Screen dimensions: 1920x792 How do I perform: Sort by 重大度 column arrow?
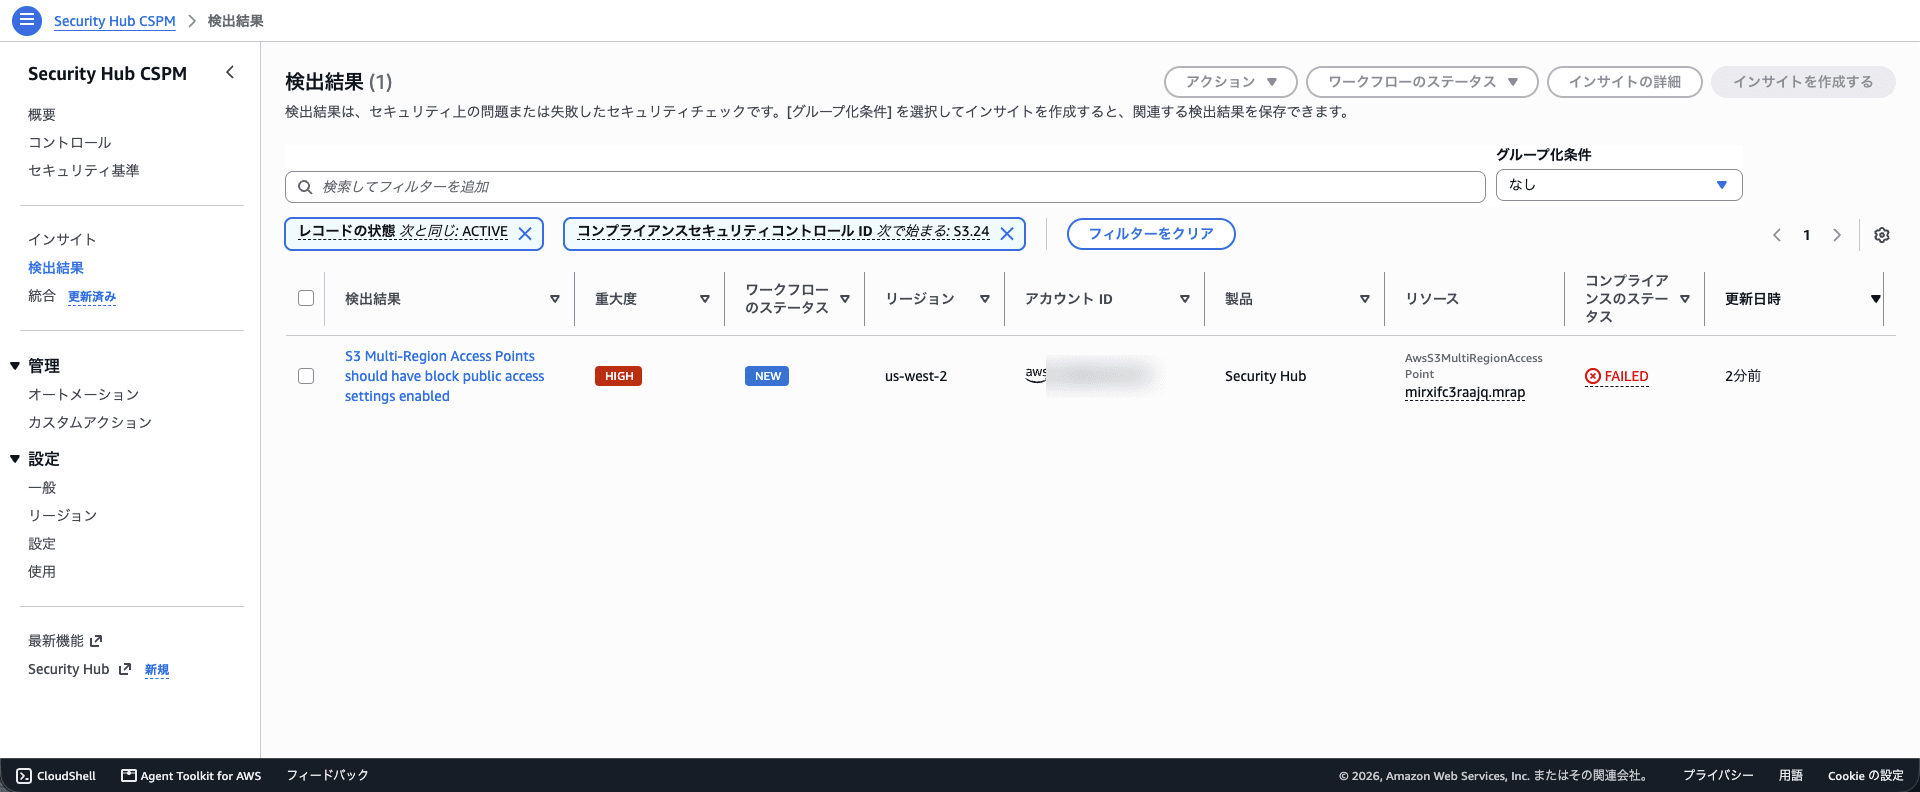click(705, 299)
